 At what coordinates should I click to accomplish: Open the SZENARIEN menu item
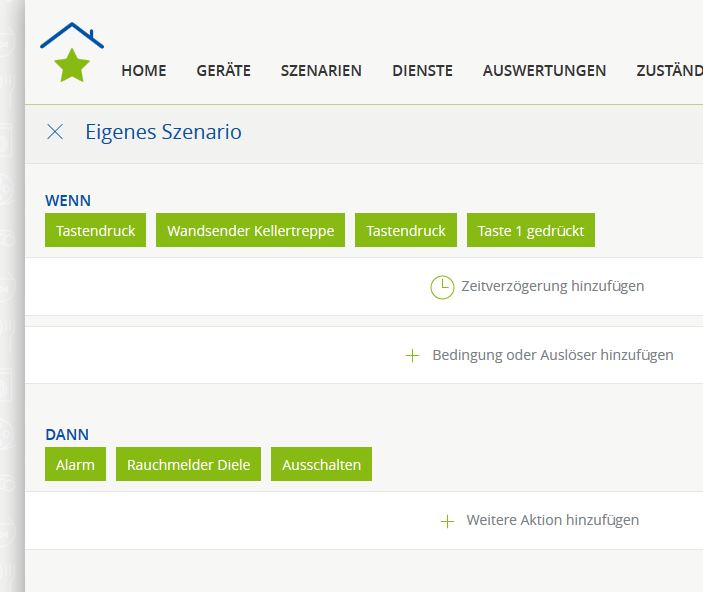[x=321, y=71]
